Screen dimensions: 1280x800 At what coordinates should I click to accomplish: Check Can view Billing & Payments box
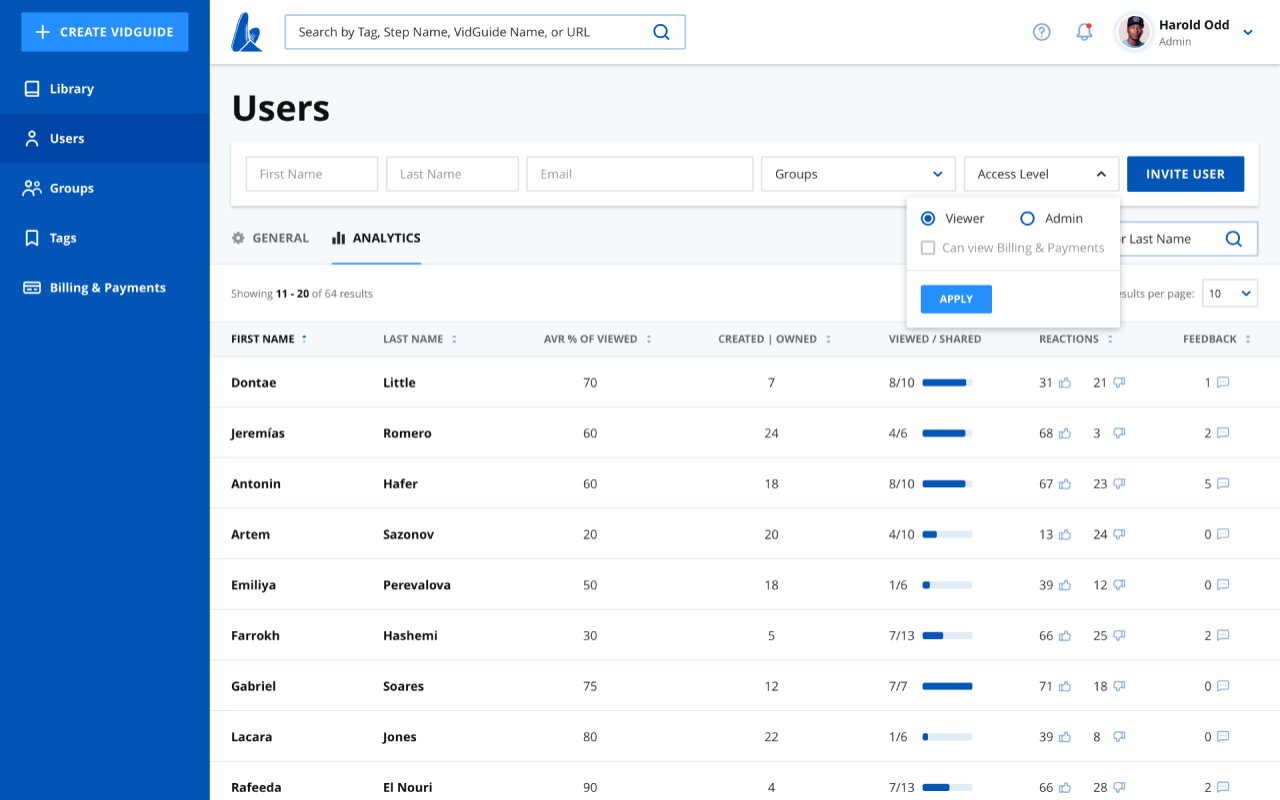[x=928, y=248]
